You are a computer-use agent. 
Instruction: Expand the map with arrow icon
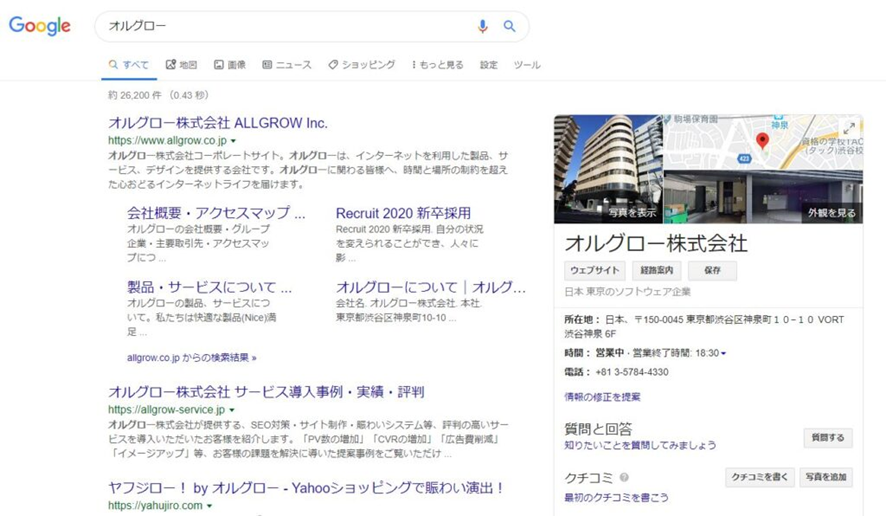tap(849, 128)
